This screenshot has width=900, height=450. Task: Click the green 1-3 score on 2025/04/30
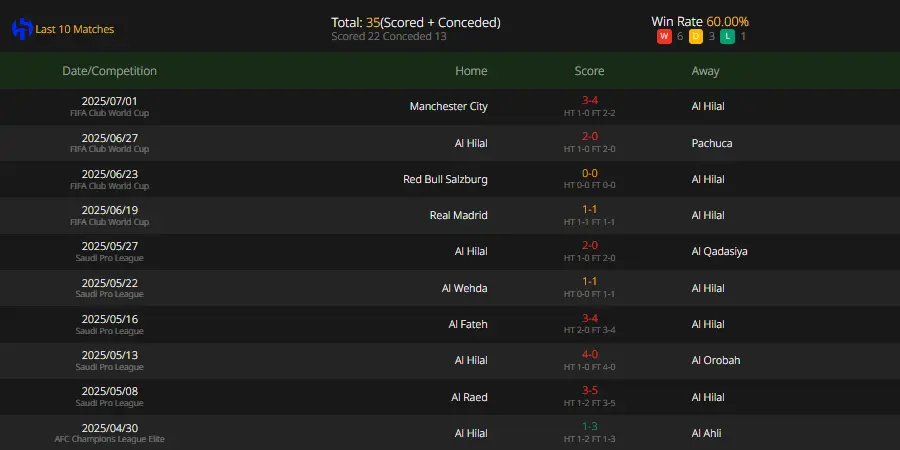pyautogui.click(x=589, y=428)
